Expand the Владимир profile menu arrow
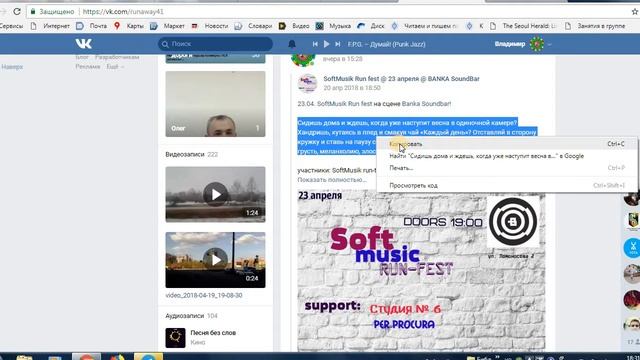640x360 pixels. click(549, 44)
